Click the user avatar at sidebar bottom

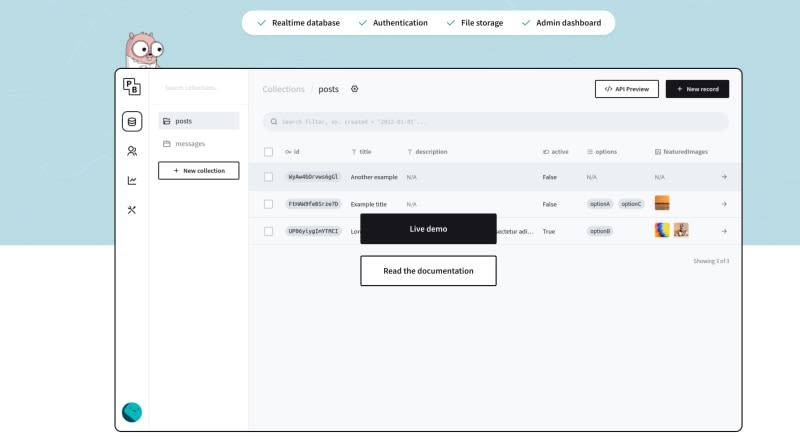coord(132,412)
